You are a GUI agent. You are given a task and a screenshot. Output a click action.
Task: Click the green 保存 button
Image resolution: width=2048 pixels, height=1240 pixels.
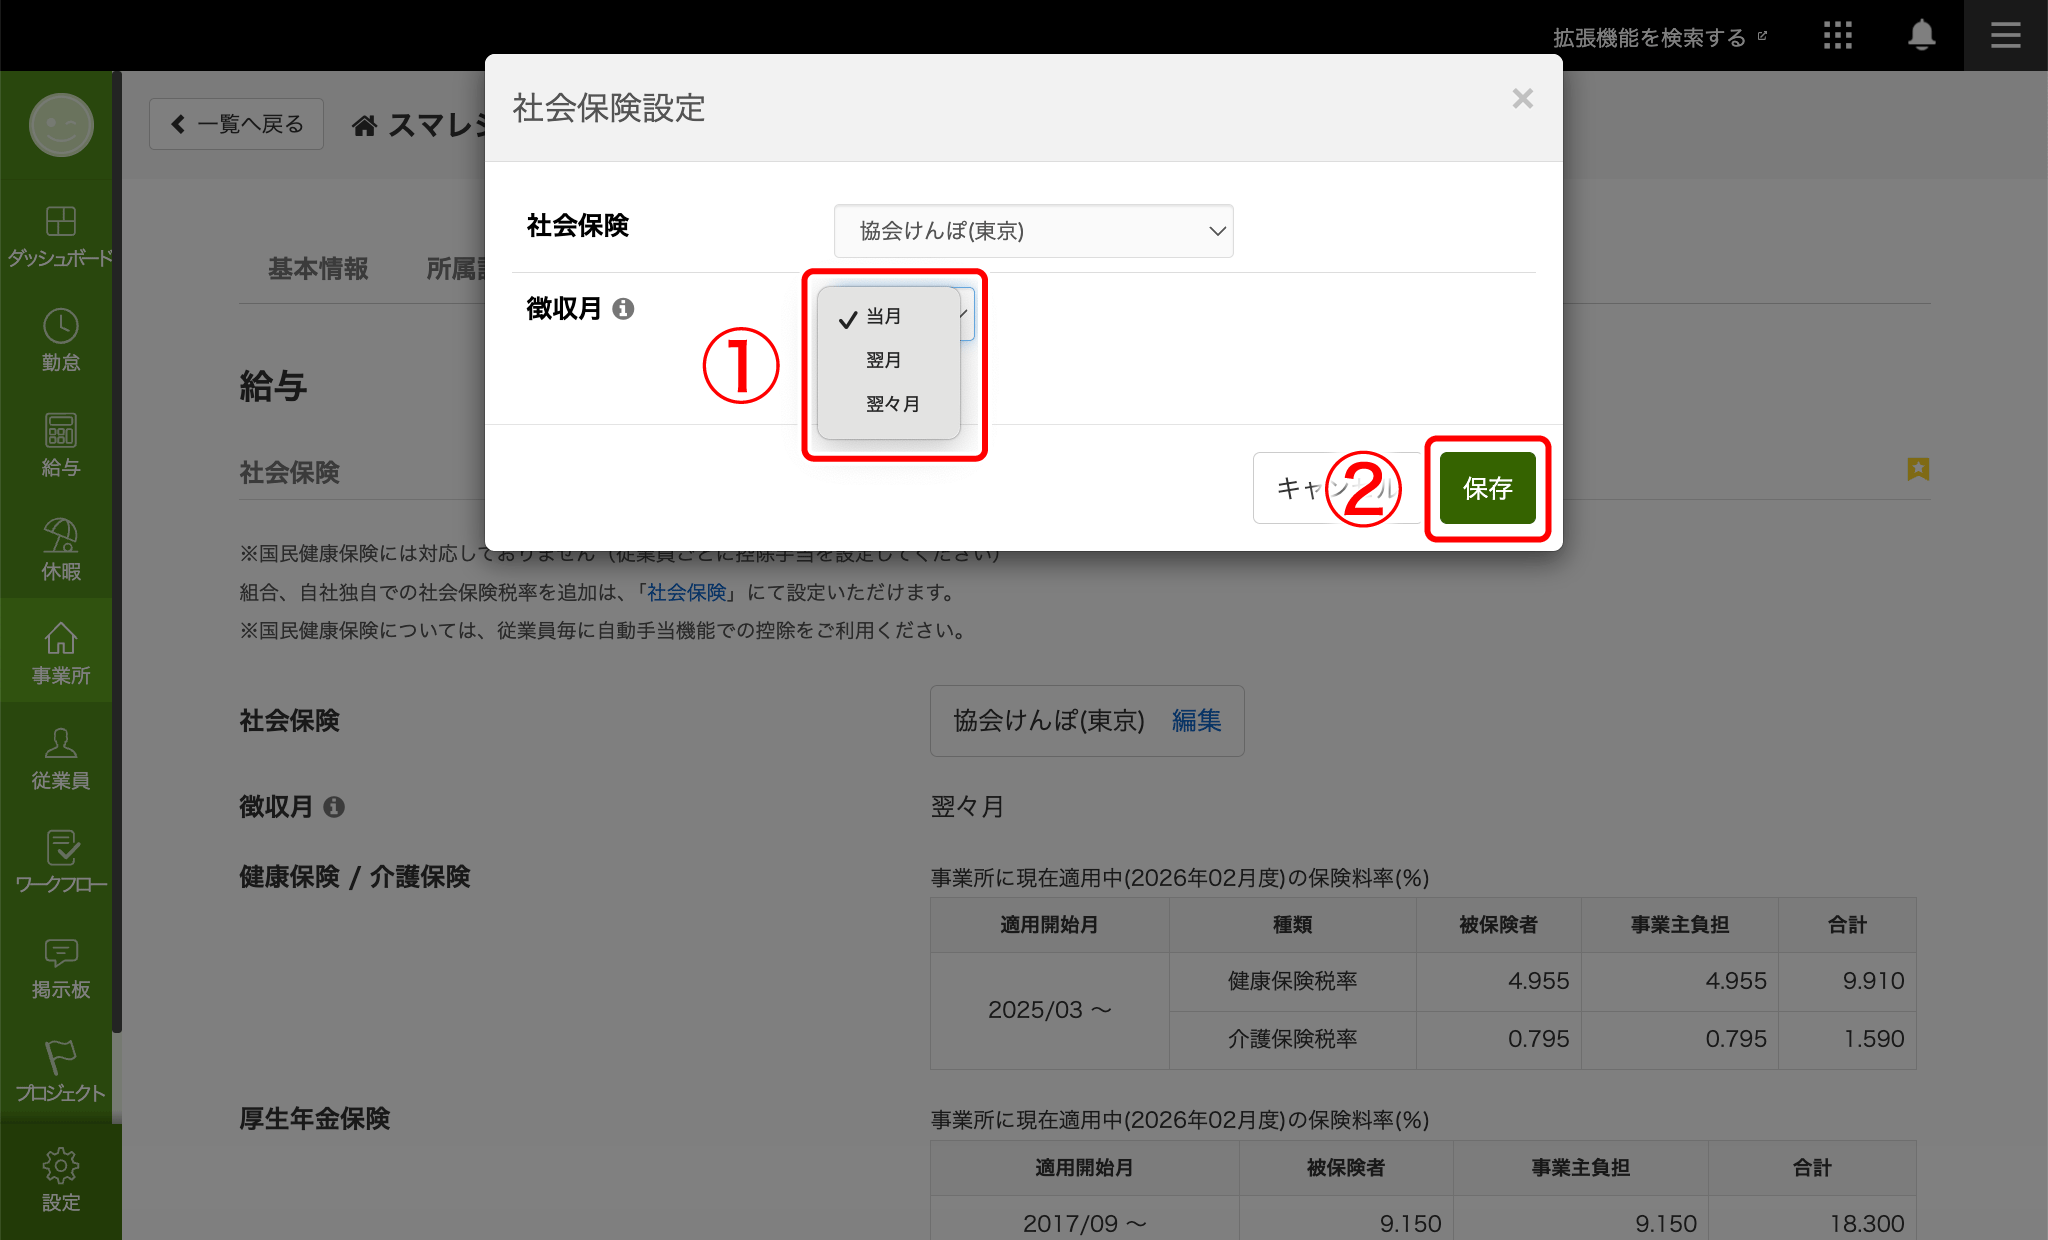(x=1487, y=488)
